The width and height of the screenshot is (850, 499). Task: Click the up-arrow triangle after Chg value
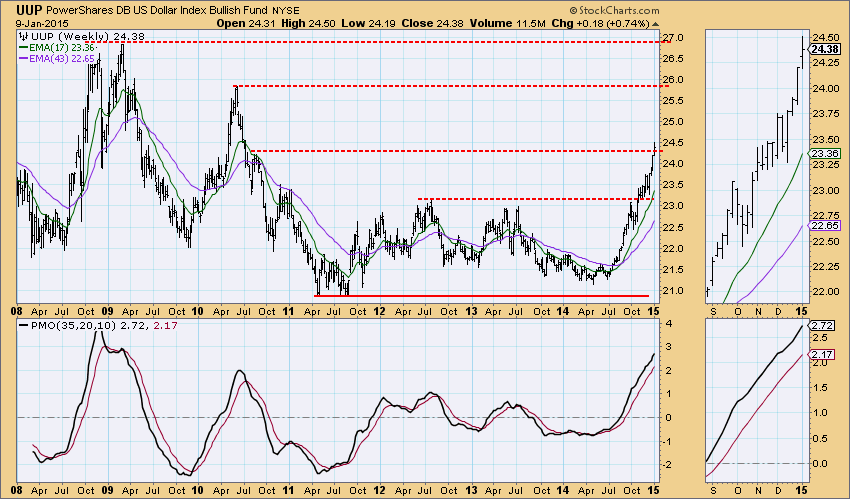pos(655,24)
